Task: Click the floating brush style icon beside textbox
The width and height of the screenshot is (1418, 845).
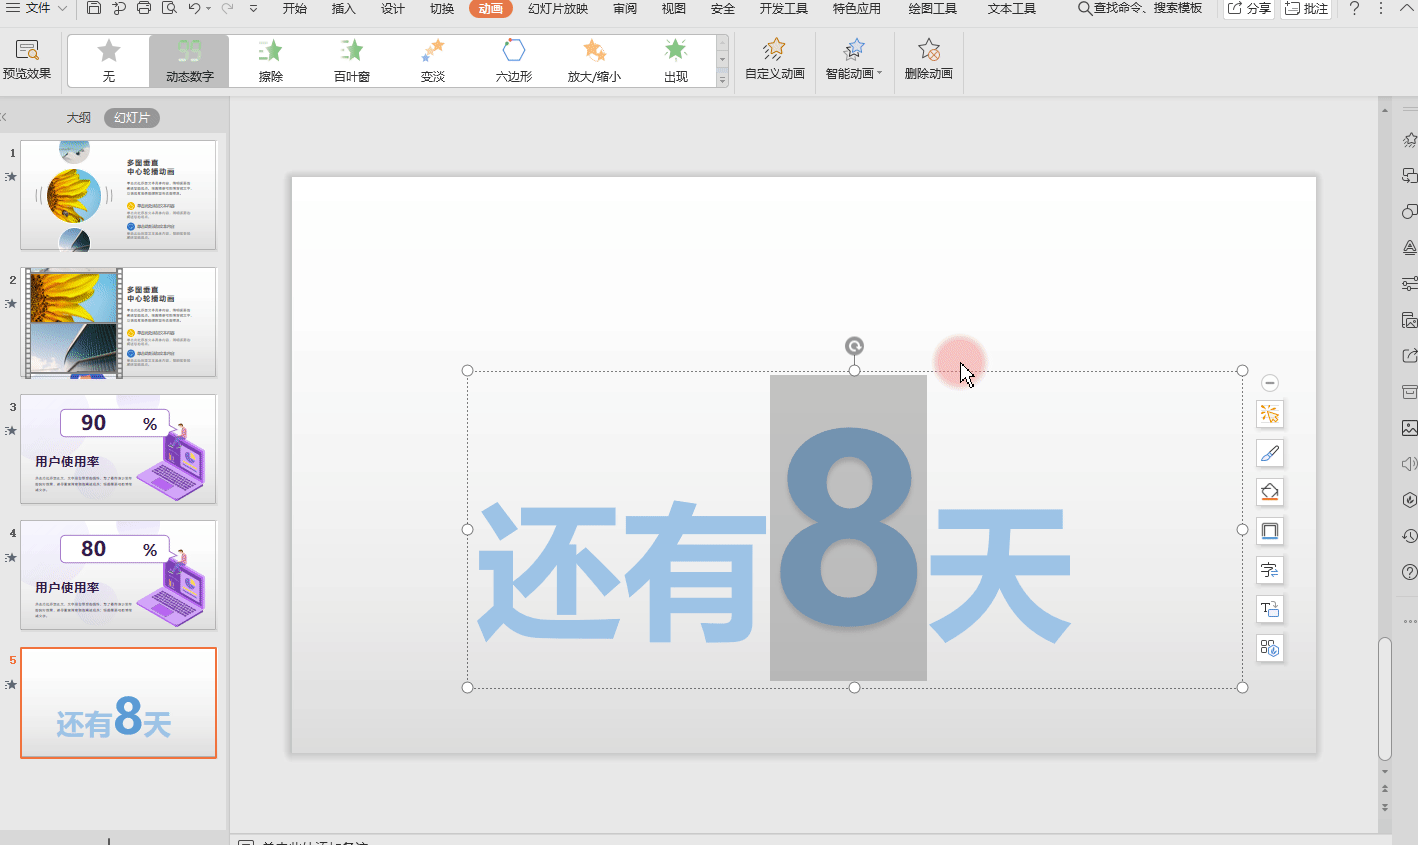Action: click(x=1270, y=453)
